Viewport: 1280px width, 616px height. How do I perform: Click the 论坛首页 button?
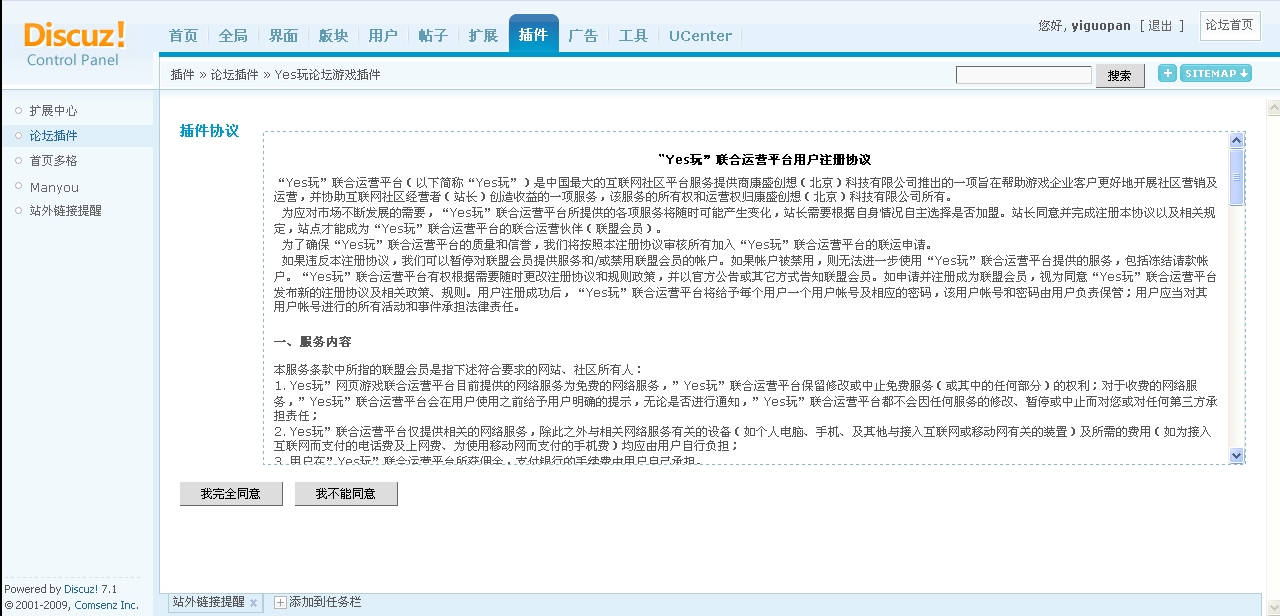pyautogui.click(x=1229, y=26)
